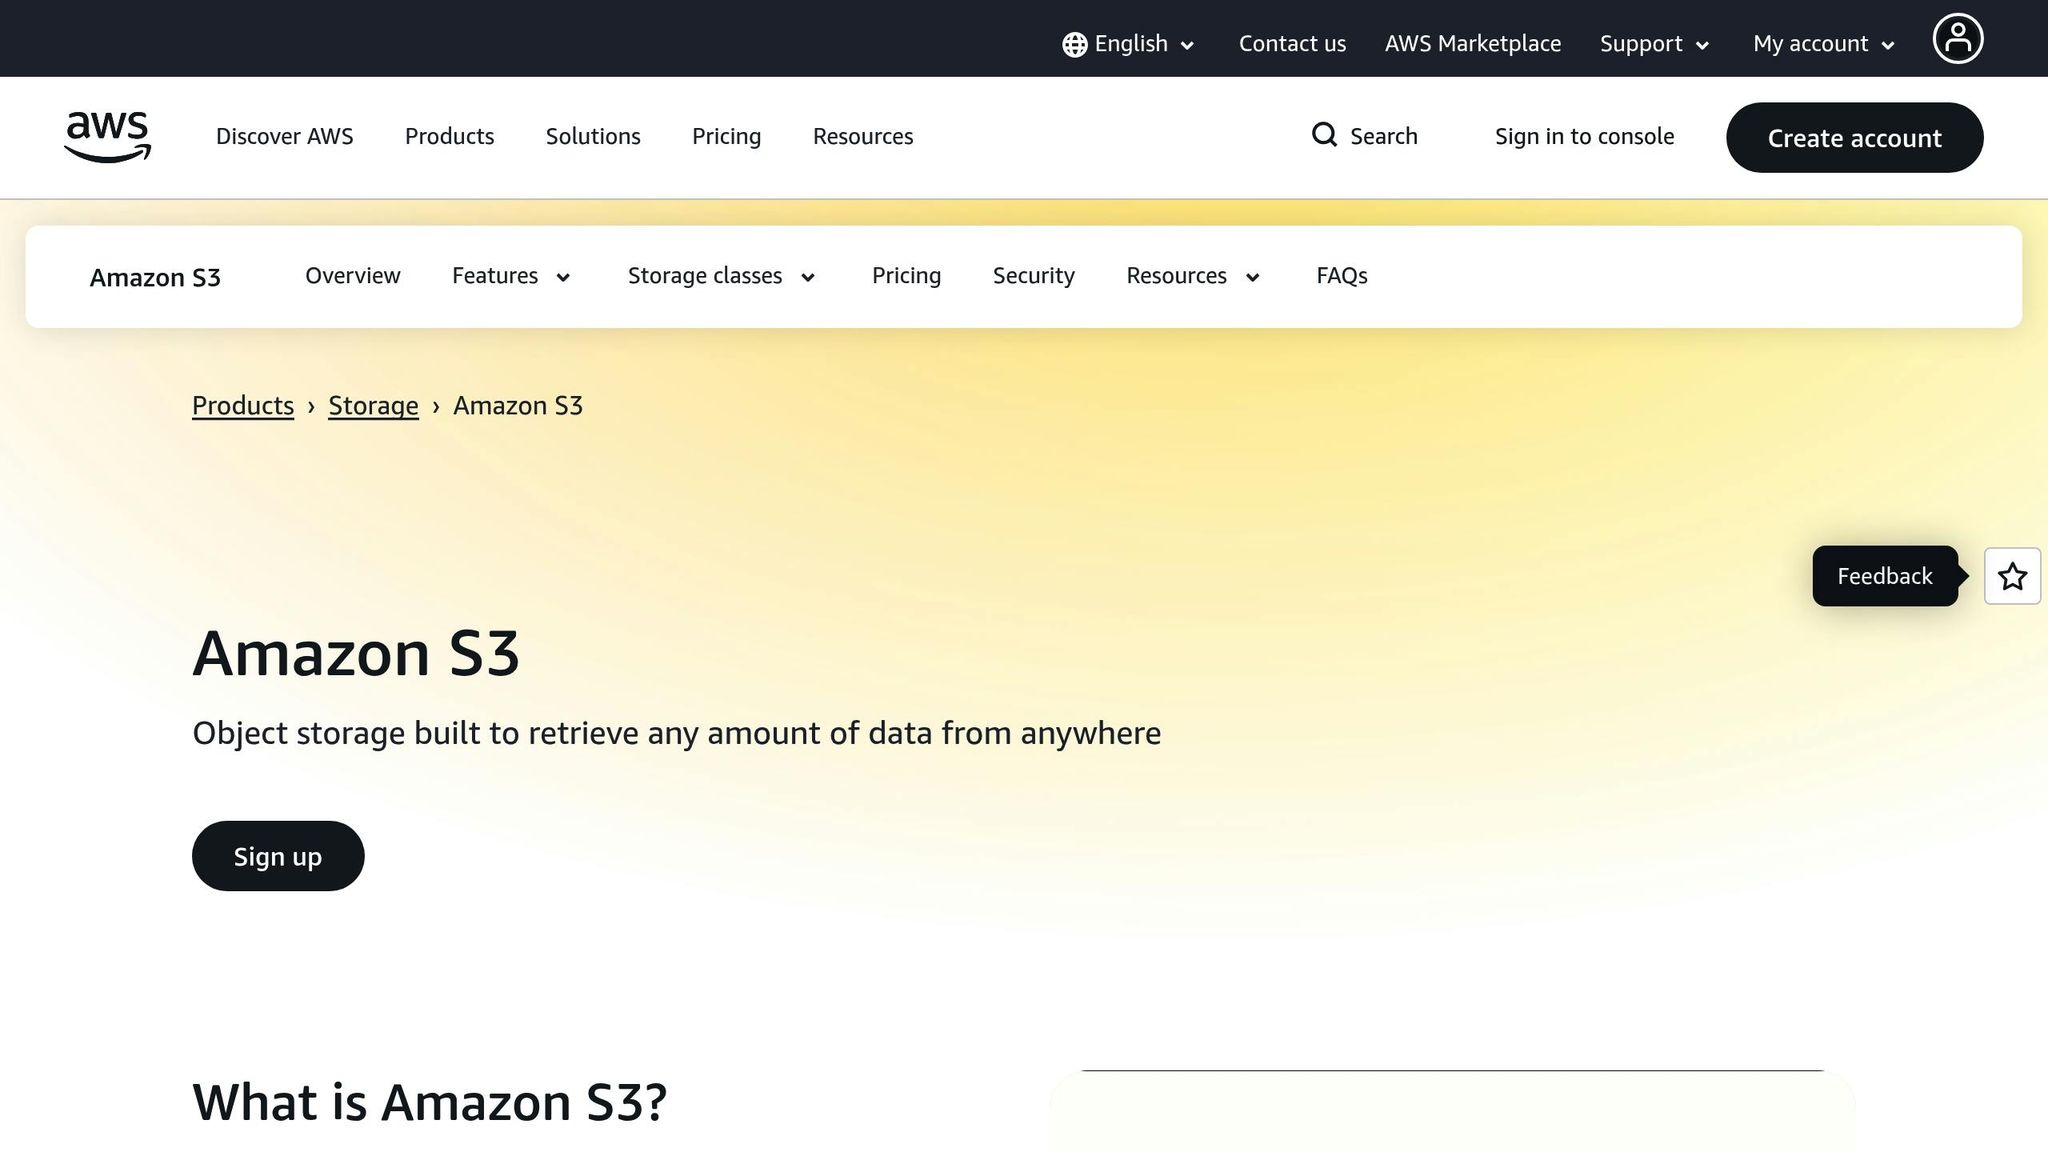This screenshot has height=1152, width=2048.
Task: Open the English language selector
Action: (1128, 44)
